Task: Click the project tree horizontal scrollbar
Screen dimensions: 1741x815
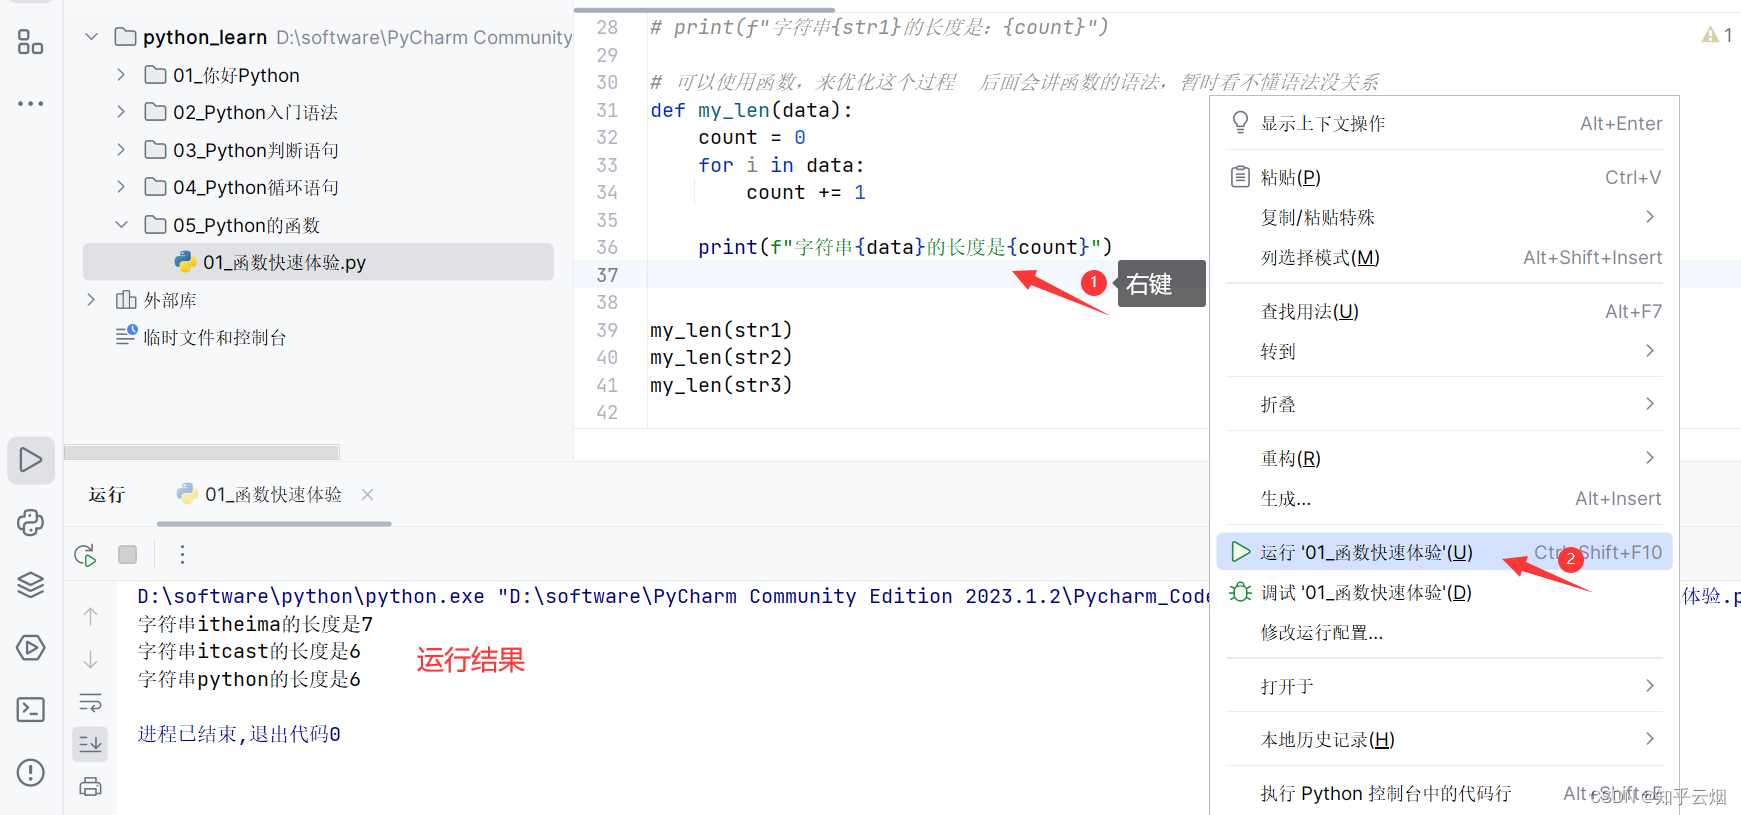Action: tap(202, 452)
